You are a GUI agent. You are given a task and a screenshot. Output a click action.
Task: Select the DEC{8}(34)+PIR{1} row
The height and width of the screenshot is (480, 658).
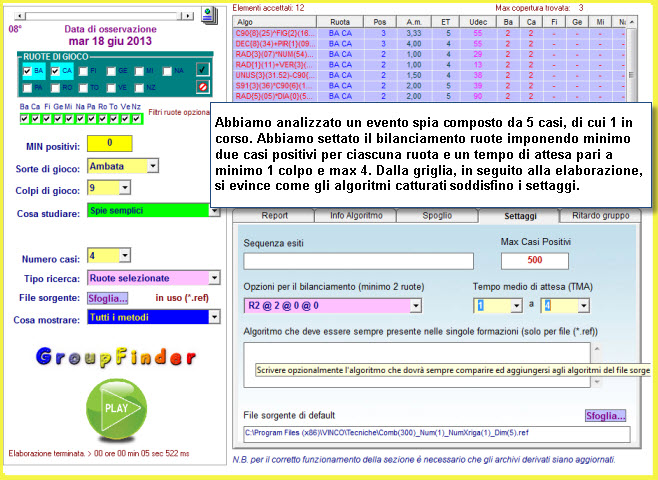pyautogui.click(x=430, y=44)
